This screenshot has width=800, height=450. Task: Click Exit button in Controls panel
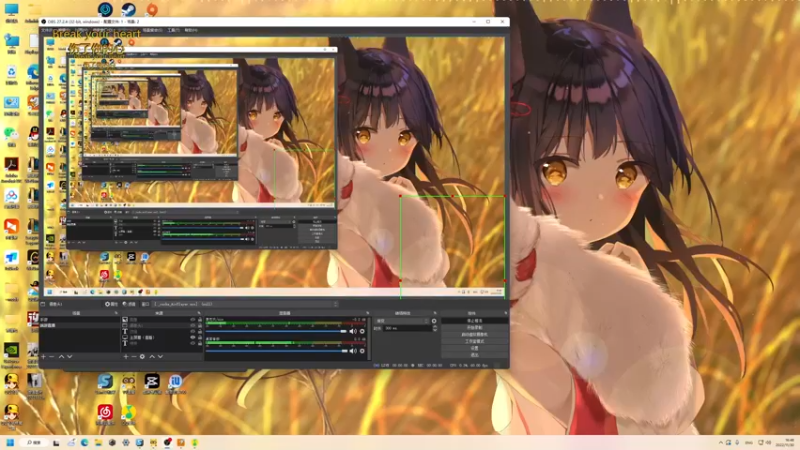(x=475, y=355)
